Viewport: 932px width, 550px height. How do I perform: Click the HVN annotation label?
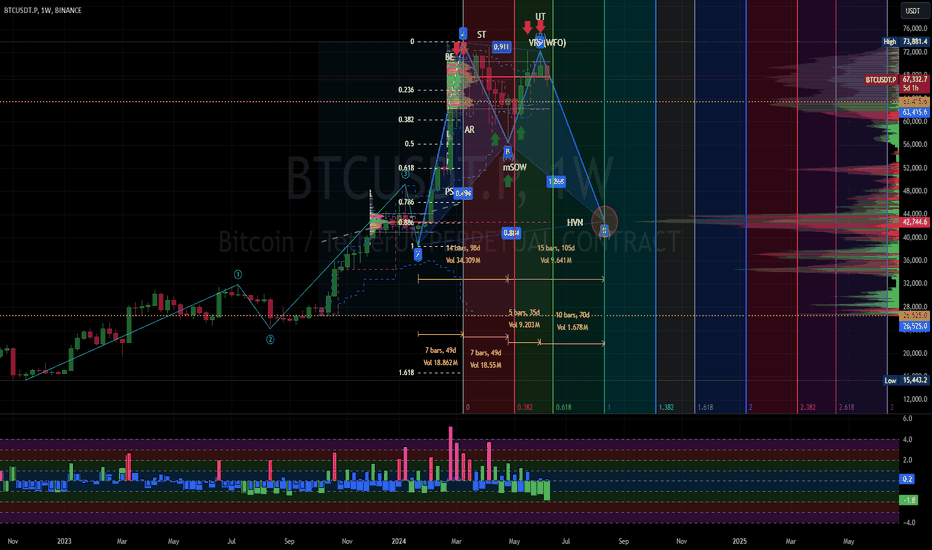575,222
